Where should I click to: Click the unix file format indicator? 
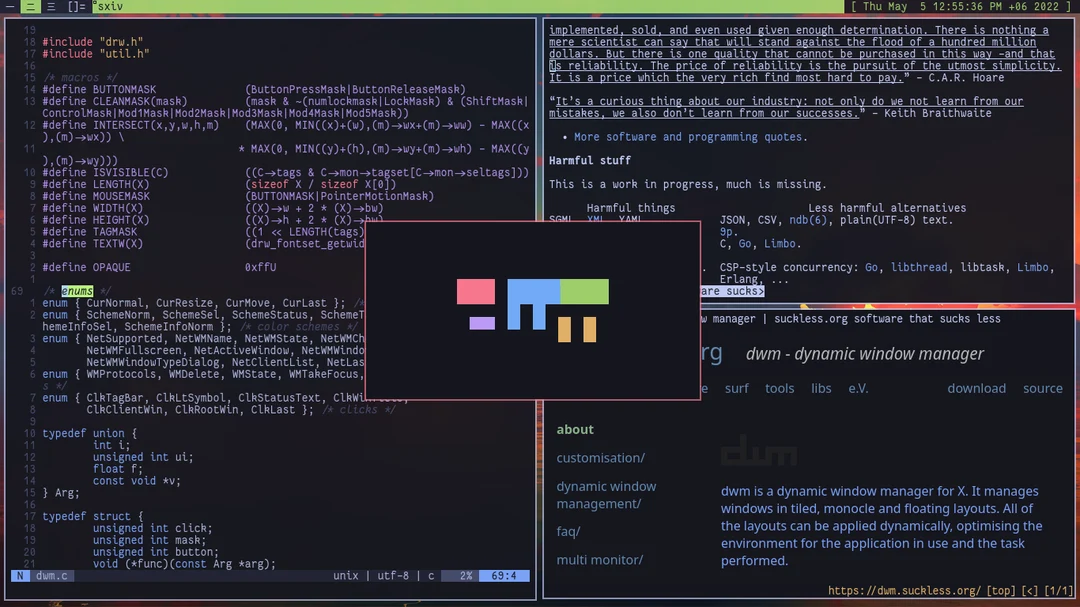pyautogui.click(x=345, y=575)
